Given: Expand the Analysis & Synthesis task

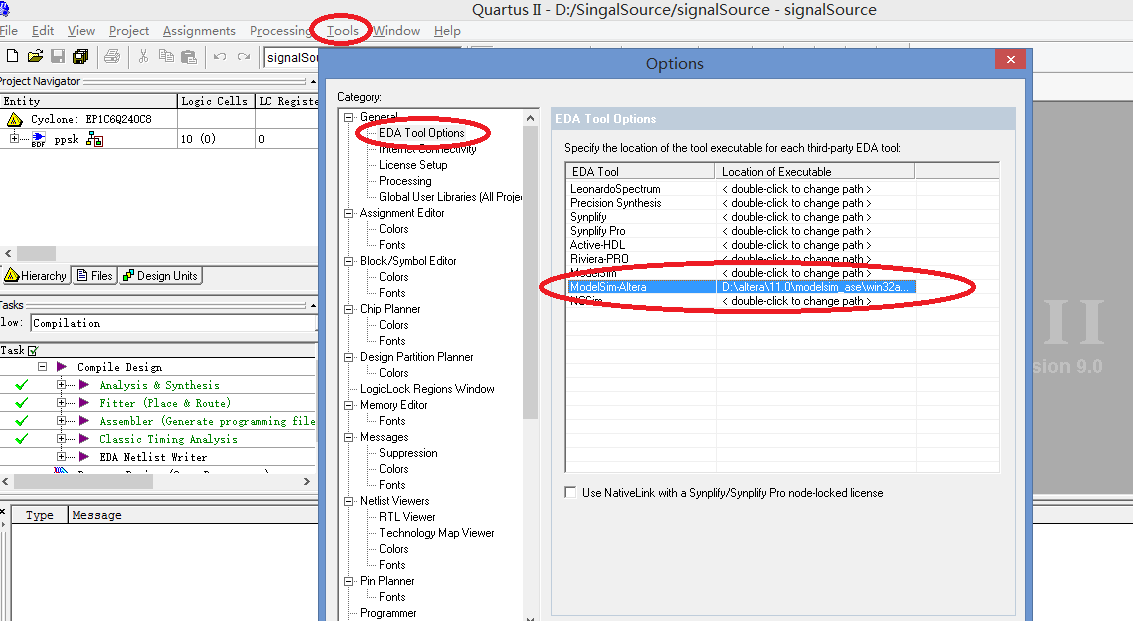Looking at the screenshot, I should coord(61,385).
